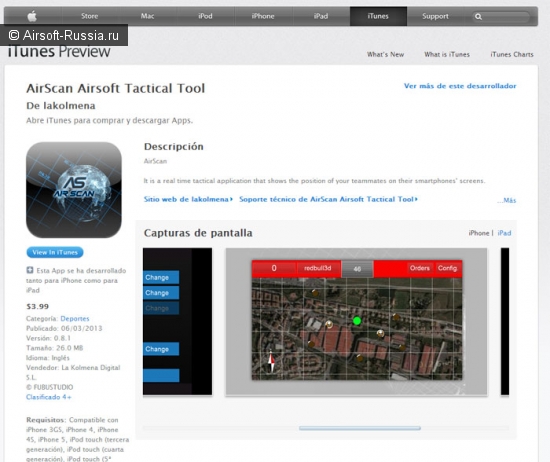Select the Config button in screenshot

tap(447, 268)
